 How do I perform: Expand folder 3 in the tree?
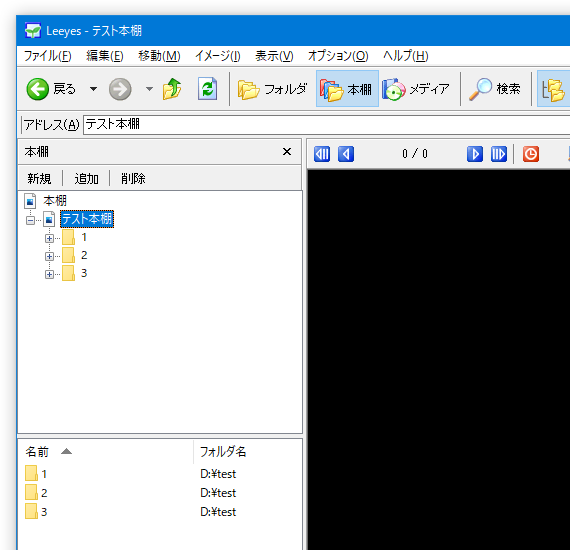click(x=49, y=274)
